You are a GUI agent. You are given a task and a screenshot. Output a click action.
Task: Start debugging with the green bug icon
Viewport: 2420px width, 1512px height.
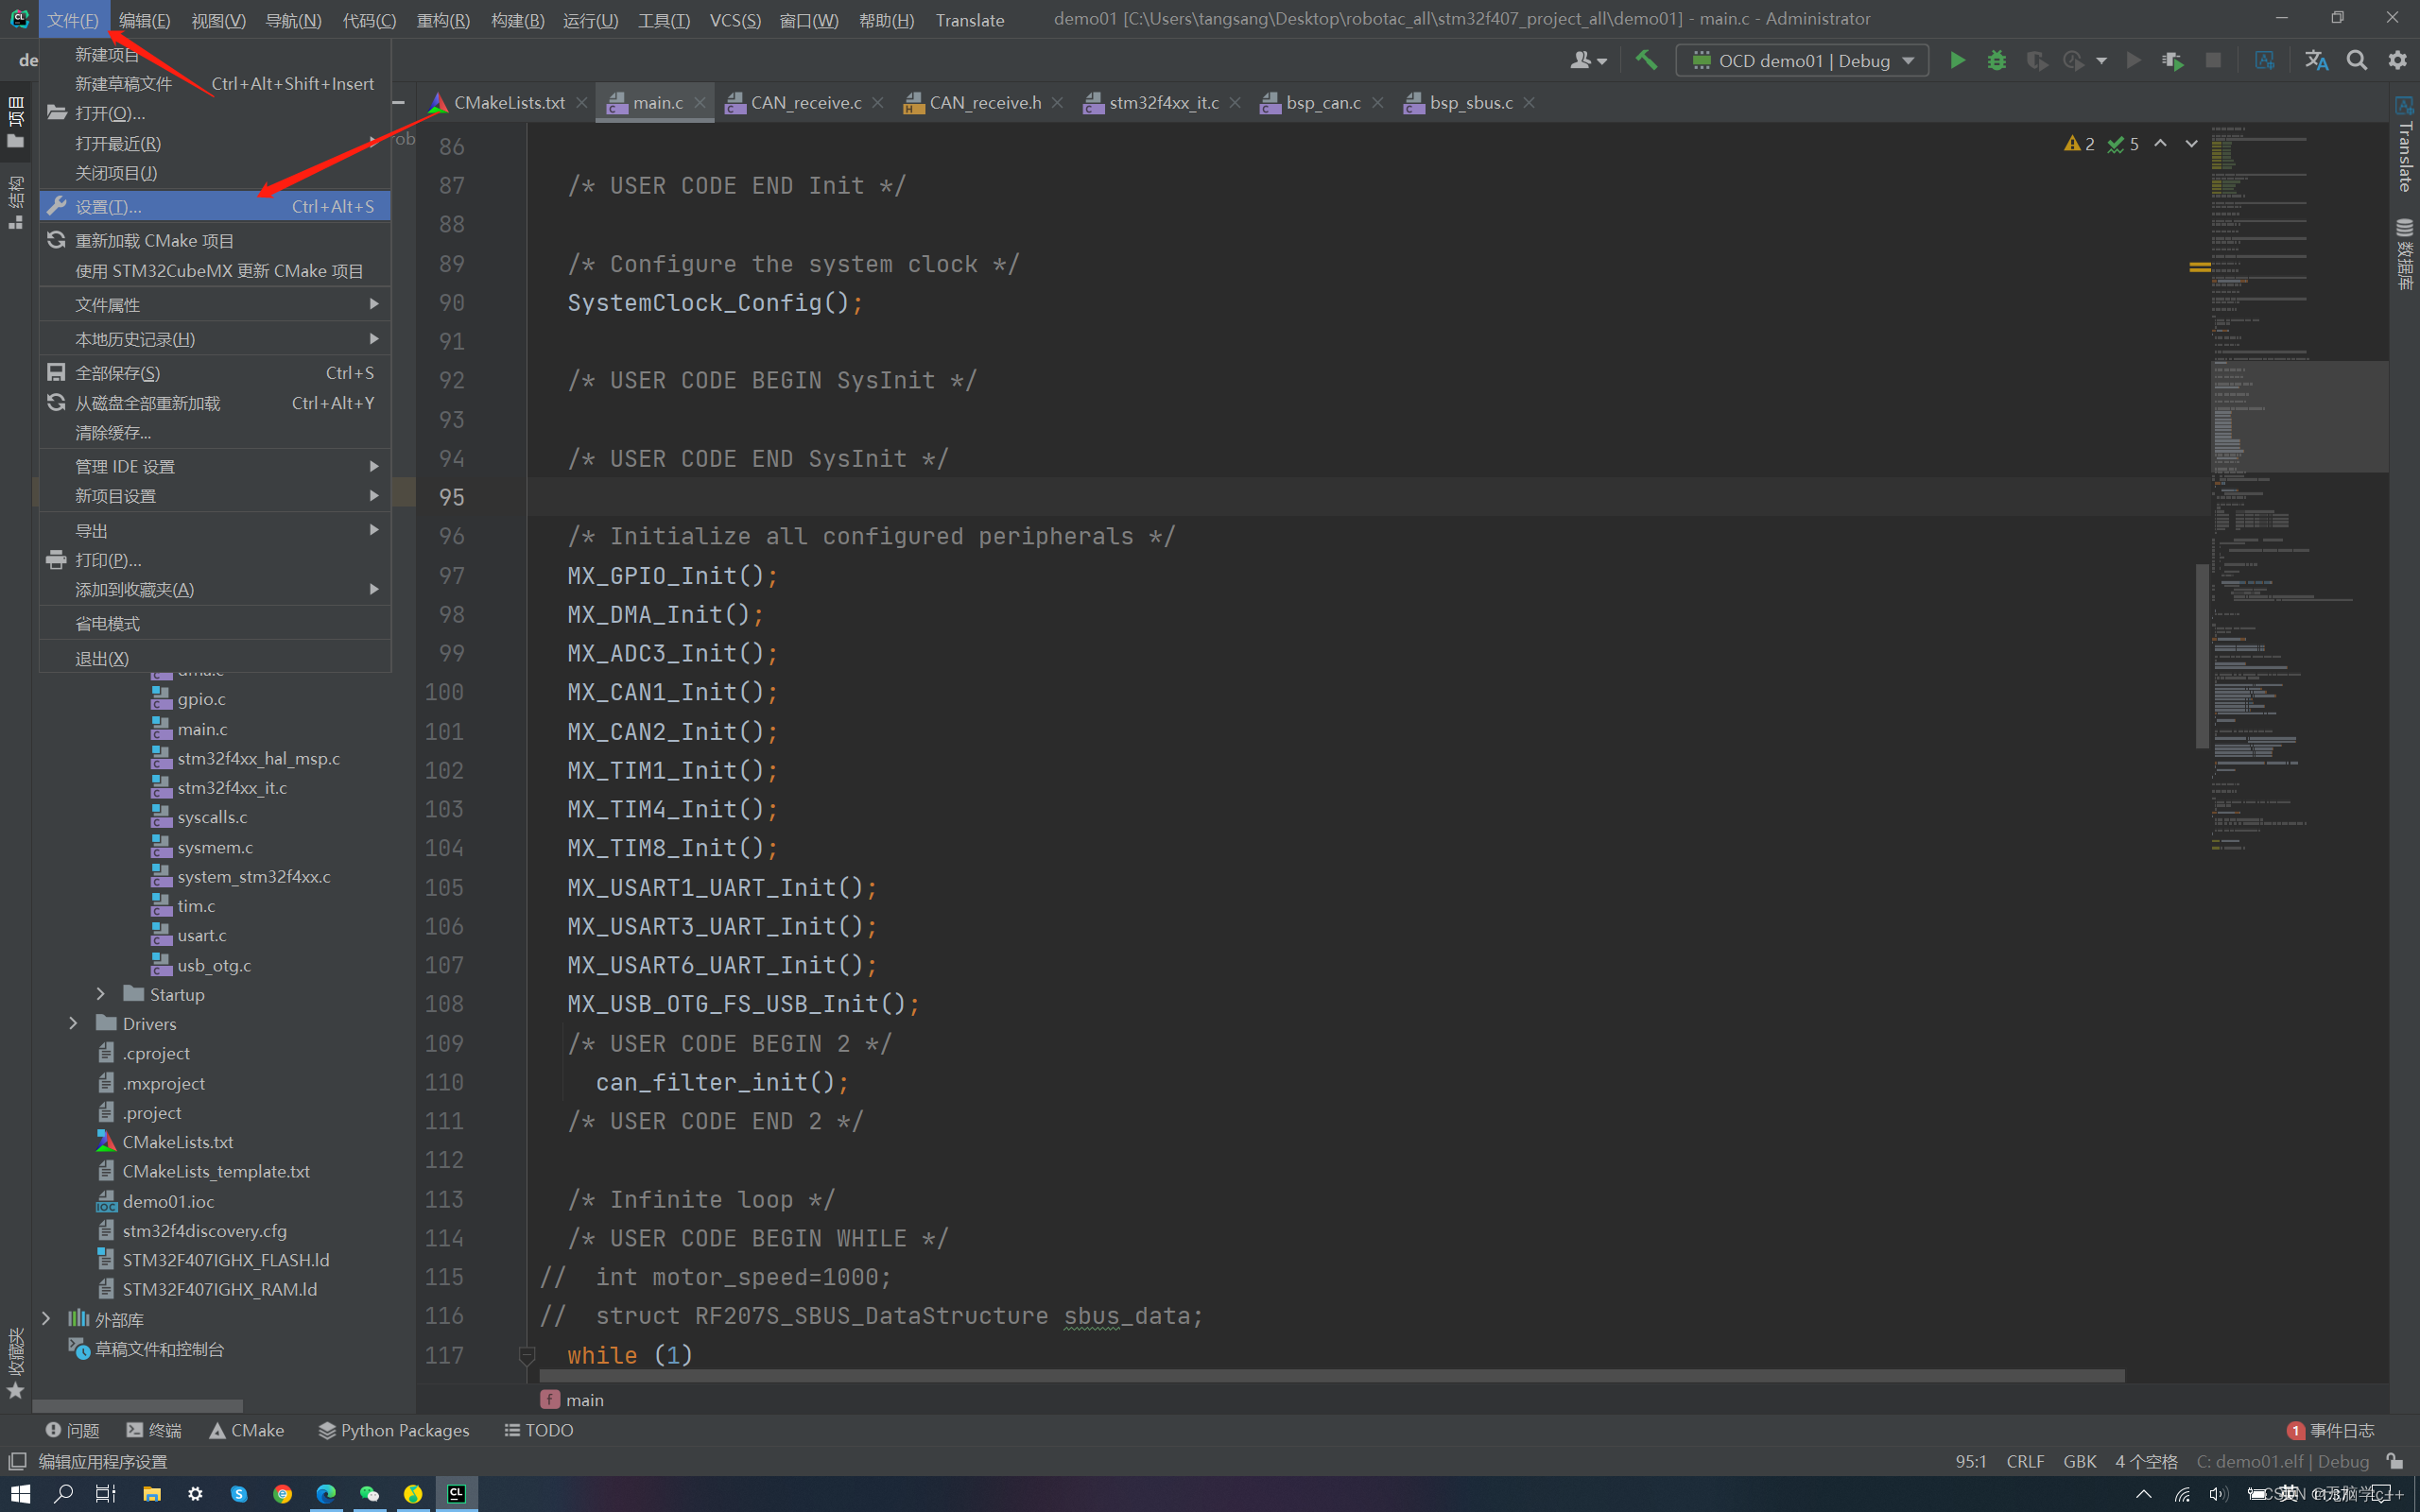(x=1997, y=60)
